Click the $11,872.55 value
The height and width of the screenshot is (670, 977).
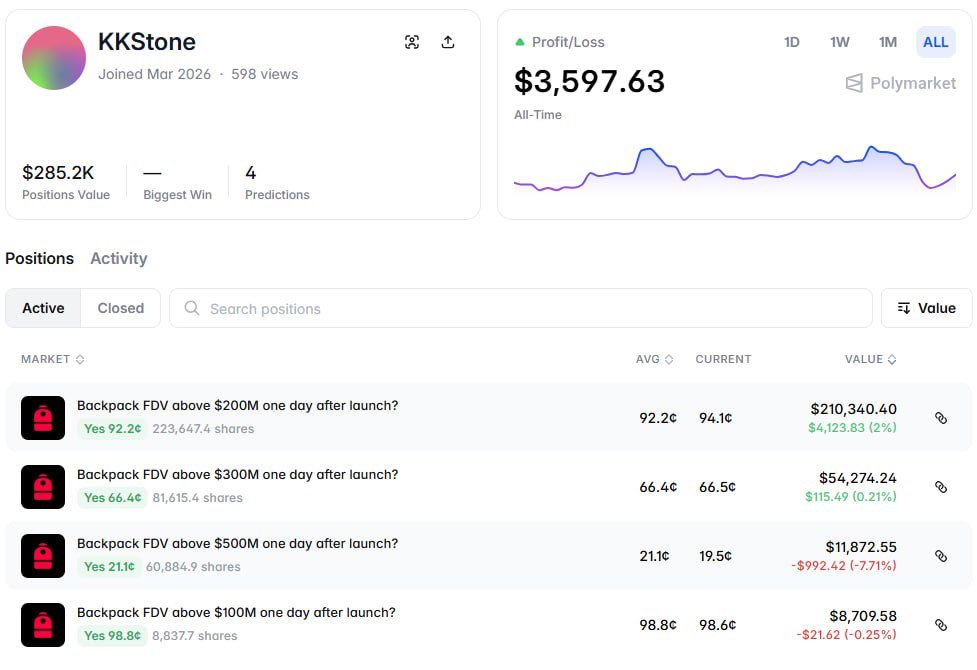coord(861,547)
